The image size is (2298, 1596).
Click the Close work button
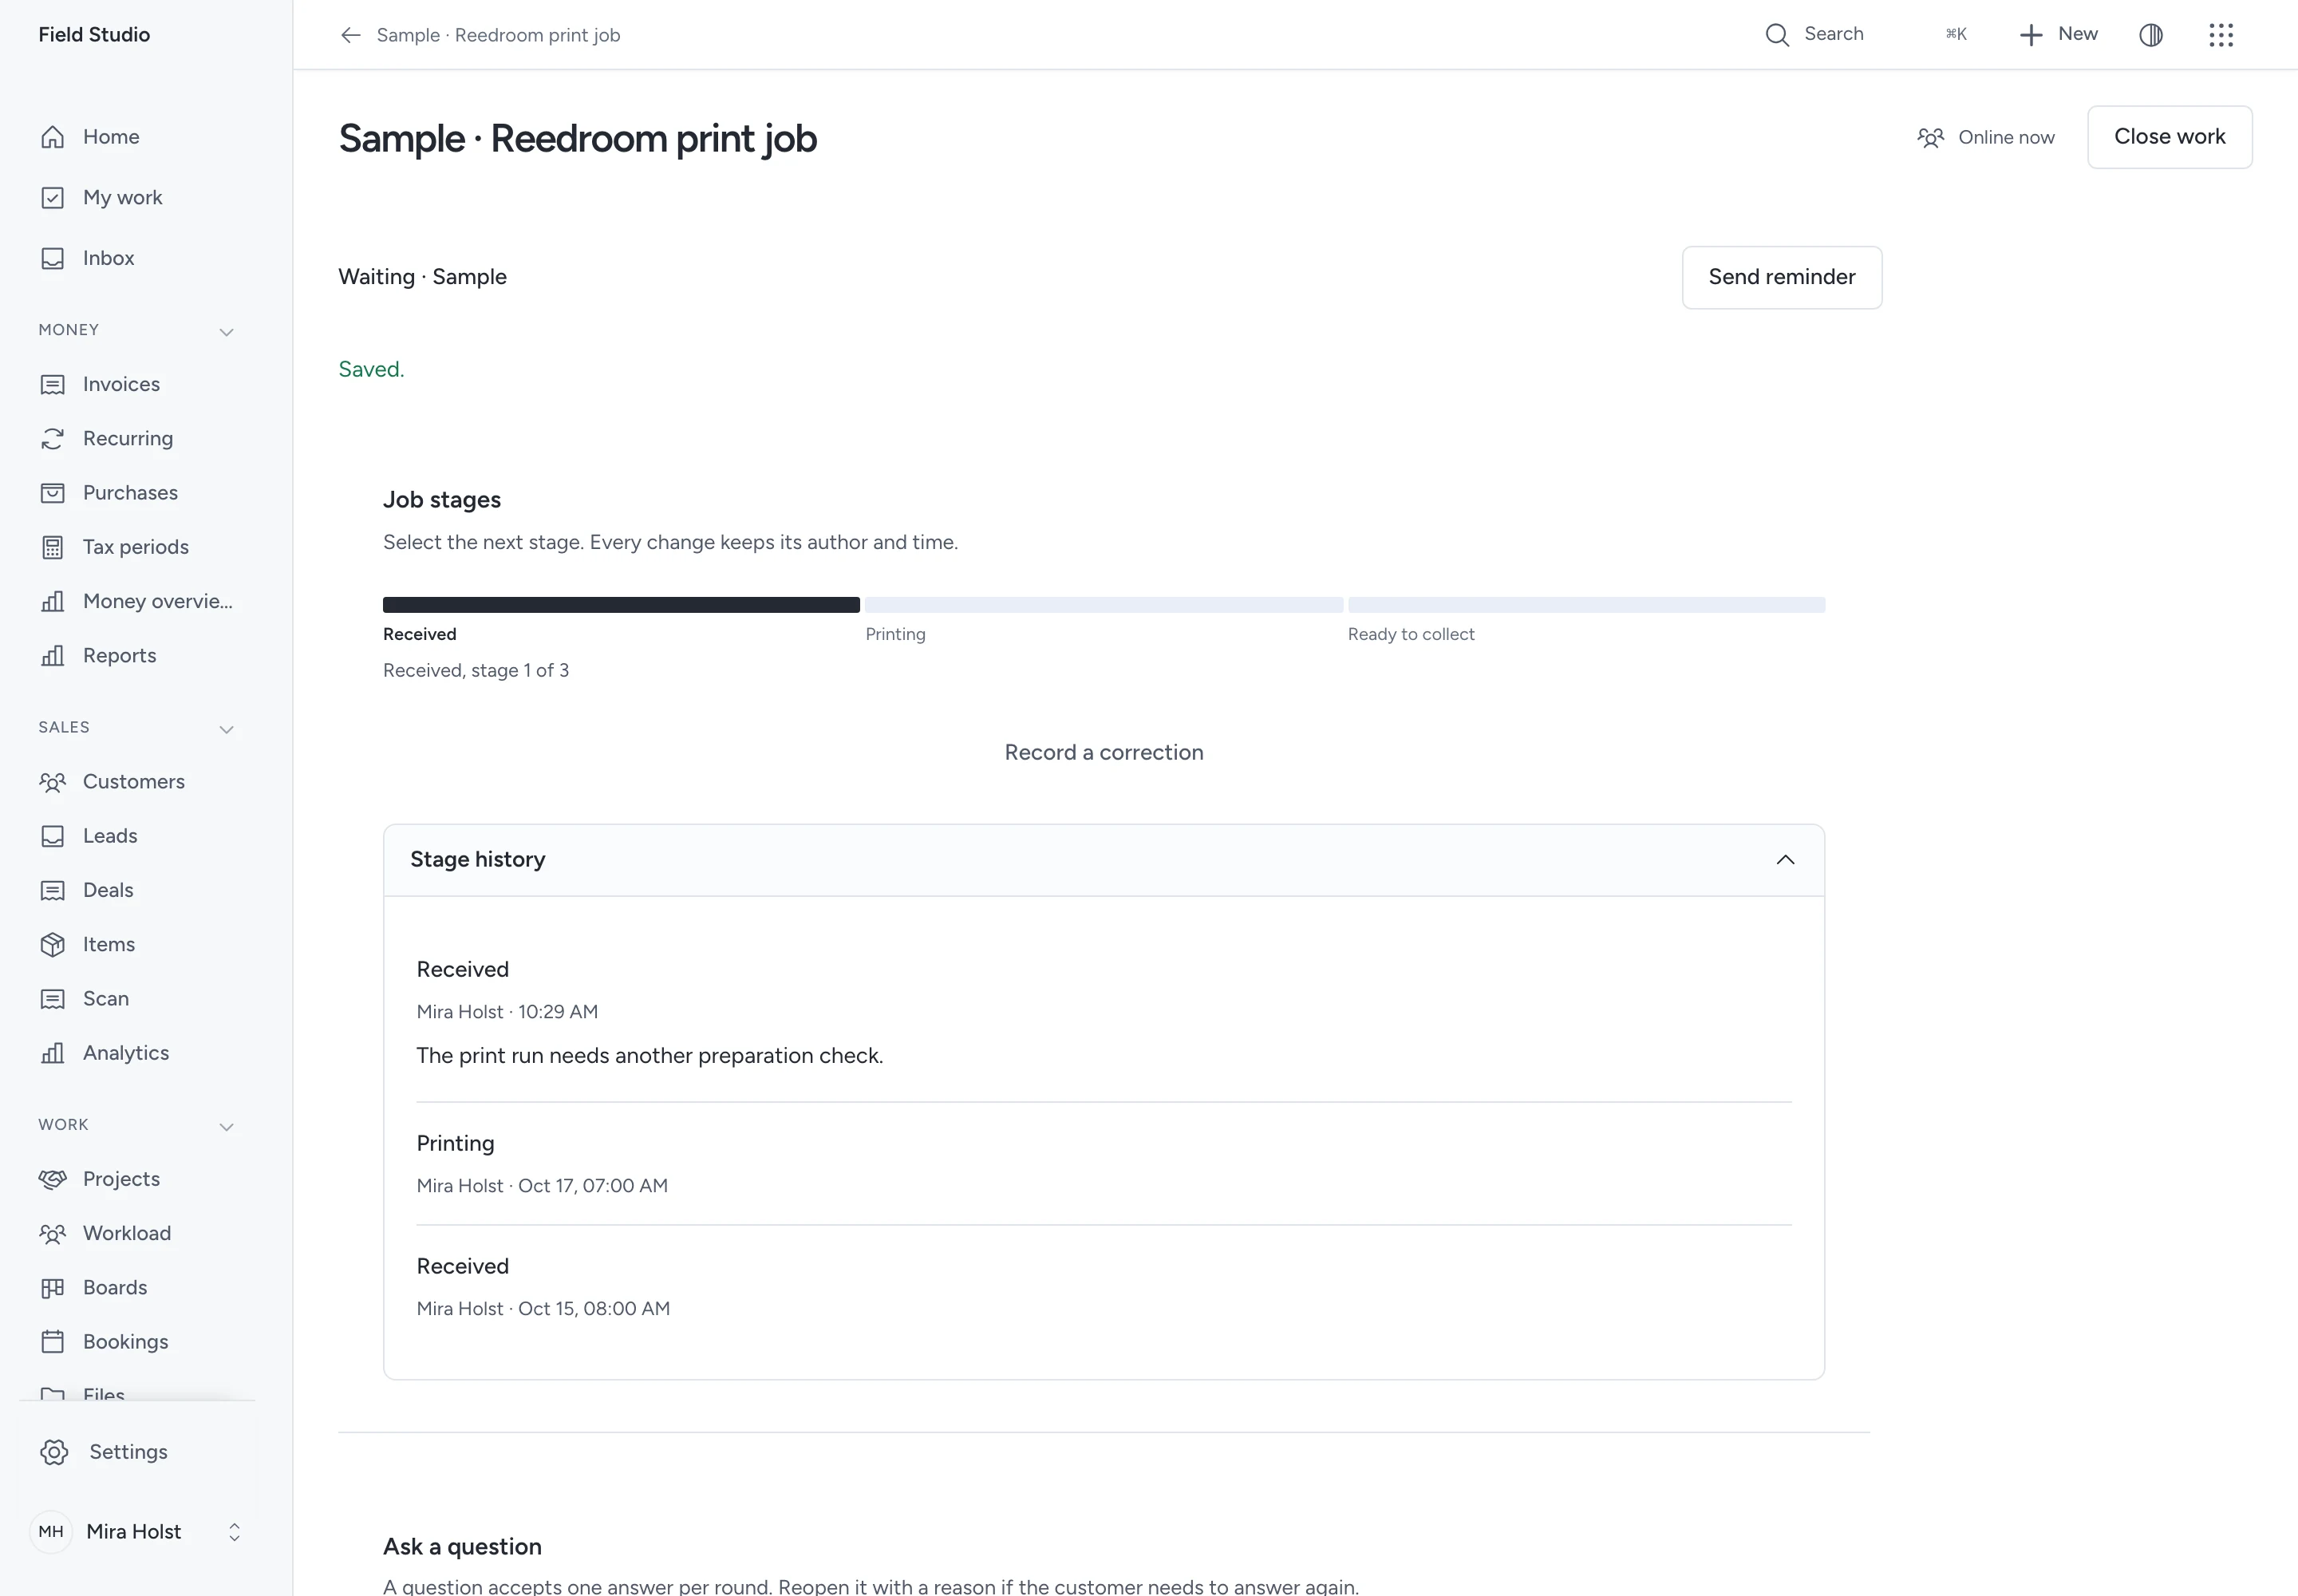tap(2169, 137)
